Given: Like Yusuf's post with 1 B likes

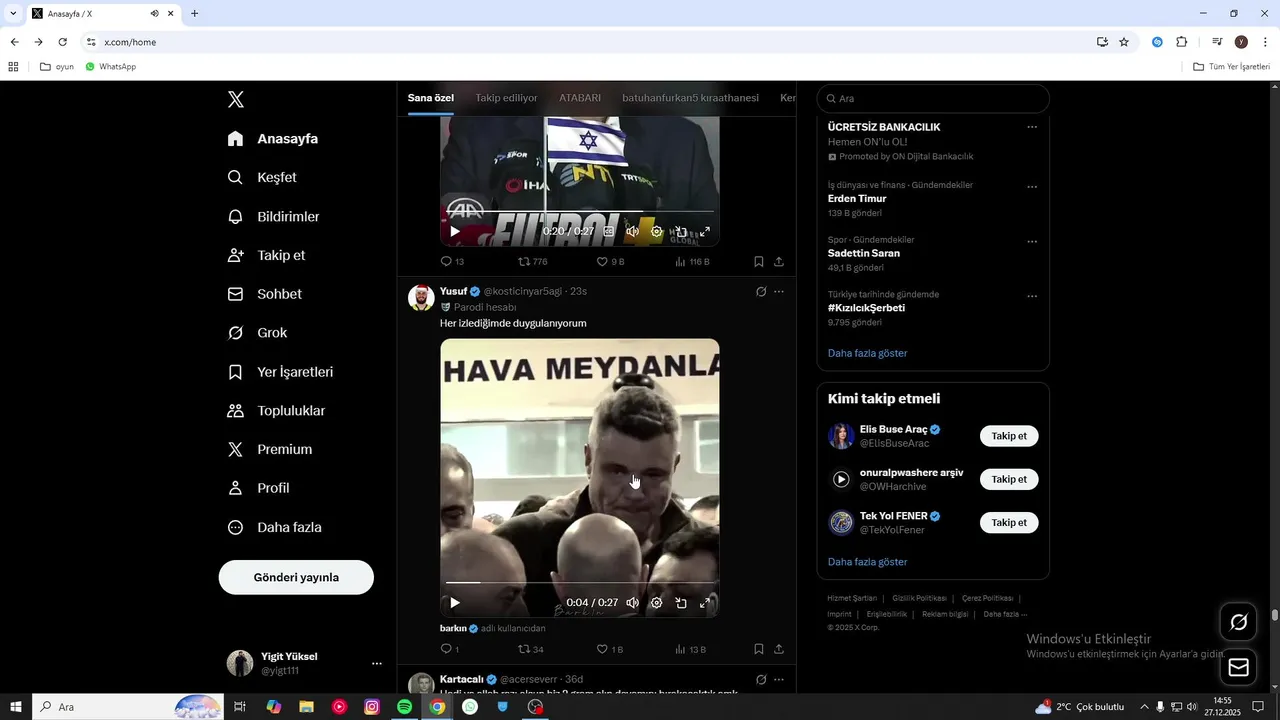Looking at the screenshot, I should [x=609, y=649].
